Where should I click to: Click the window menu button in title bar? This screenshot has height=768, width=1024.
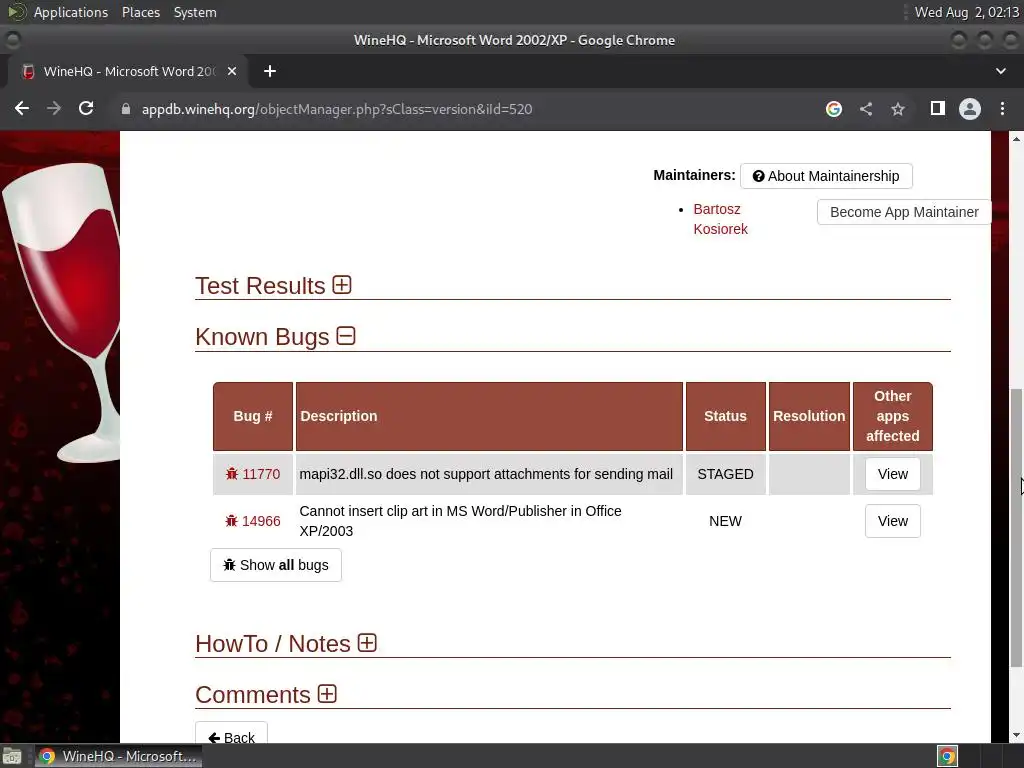[x=12, y=40]
